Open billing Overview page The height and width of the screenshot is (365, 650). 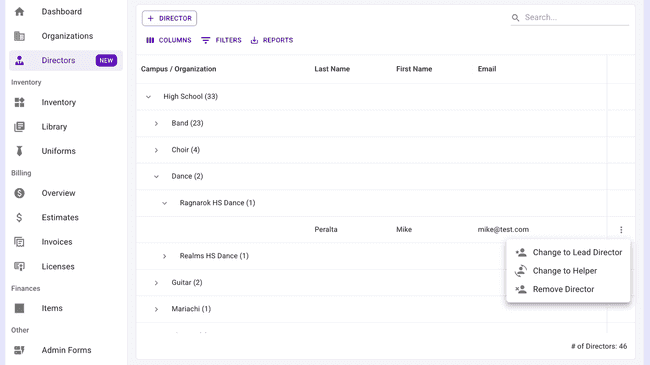coord(66,193)
